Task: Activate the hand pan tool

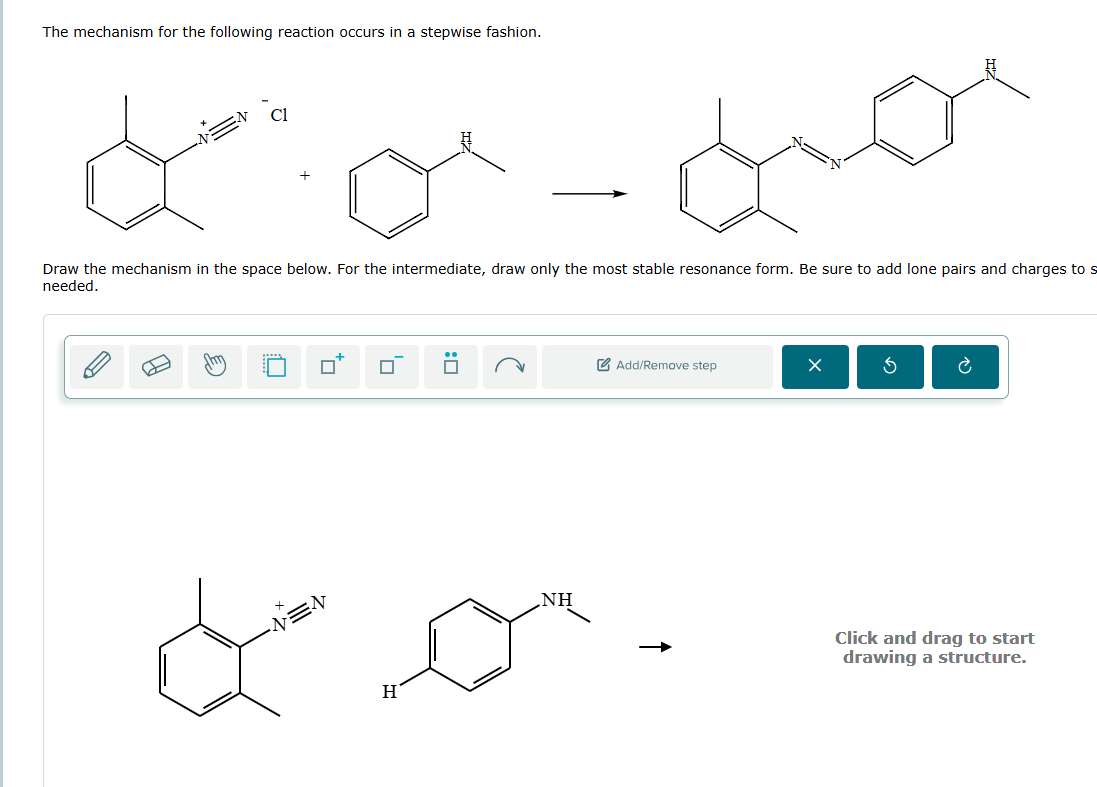Action: pyautogui.click(x=215, y=365)
